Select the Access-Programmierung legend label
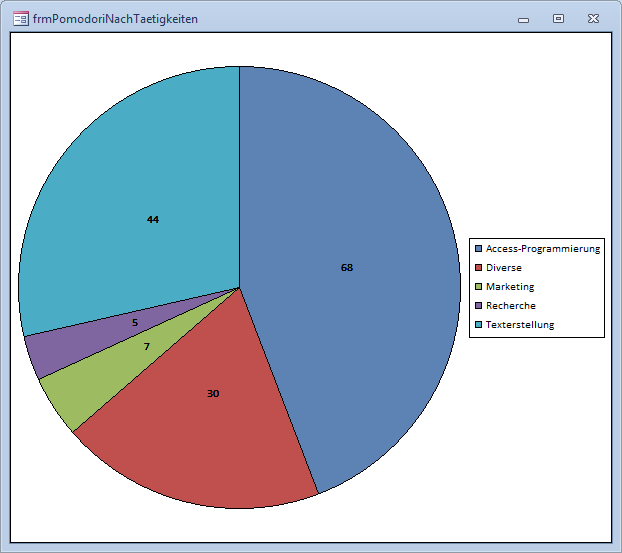 (543, 248)
